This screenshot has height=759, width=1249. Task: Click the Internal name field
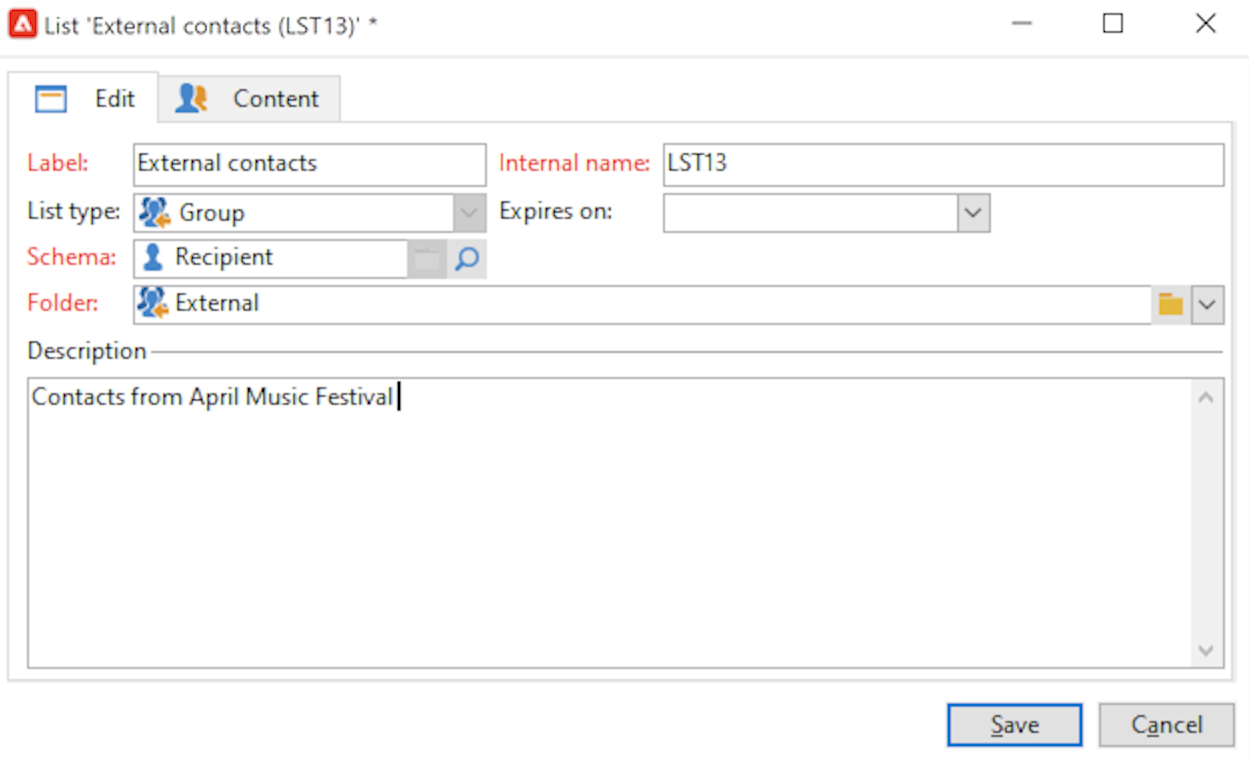[x=942, y=165]
